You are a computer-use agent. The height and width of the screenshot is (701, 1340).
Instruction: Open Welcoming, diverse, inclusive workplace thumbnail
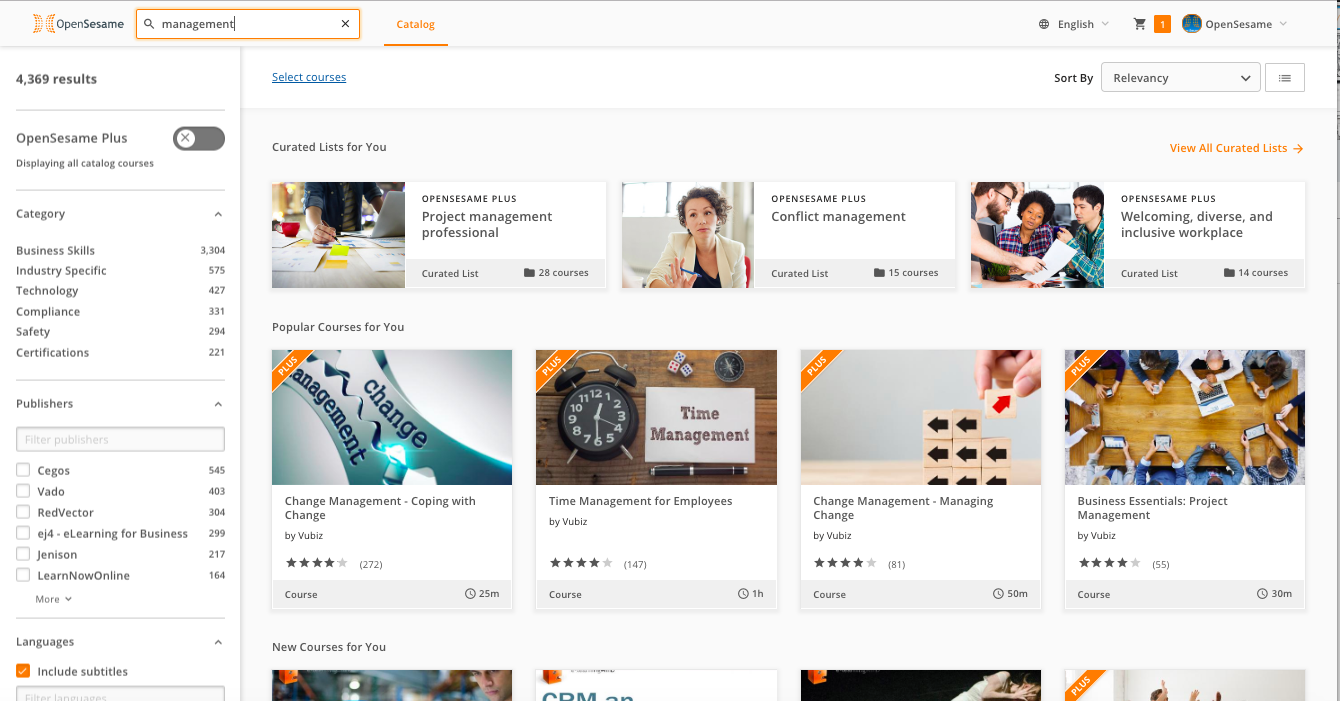[x=1037, y=235]
